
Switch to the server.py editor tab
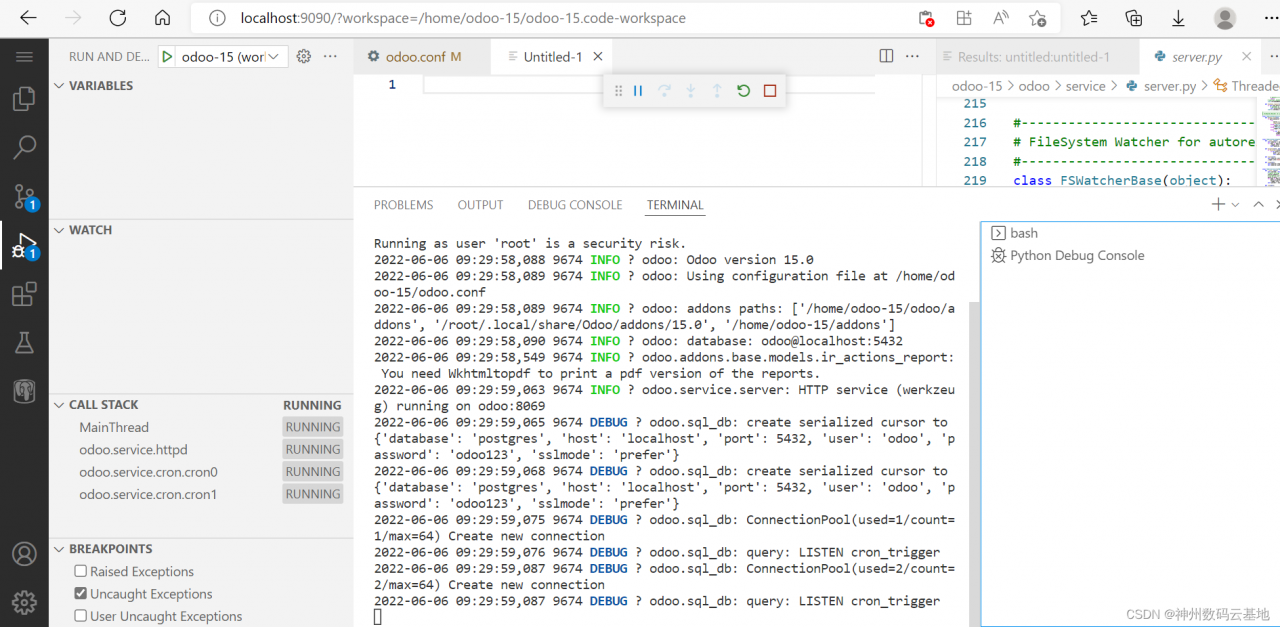[1198, 57]
